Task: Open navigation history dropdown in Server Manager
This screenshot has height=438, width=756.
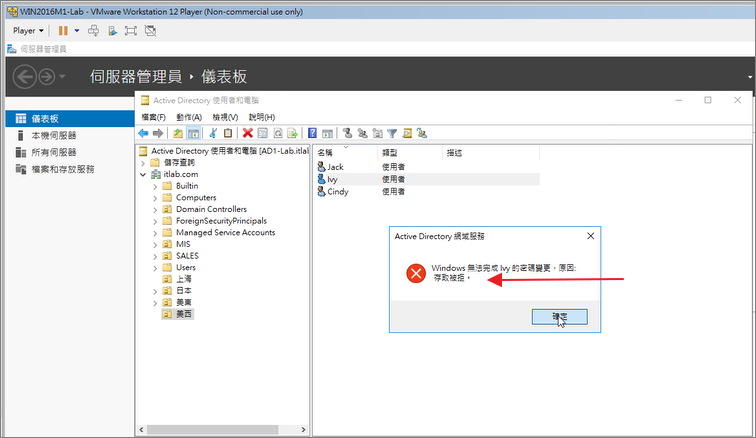Action: (x=62, y=77)
